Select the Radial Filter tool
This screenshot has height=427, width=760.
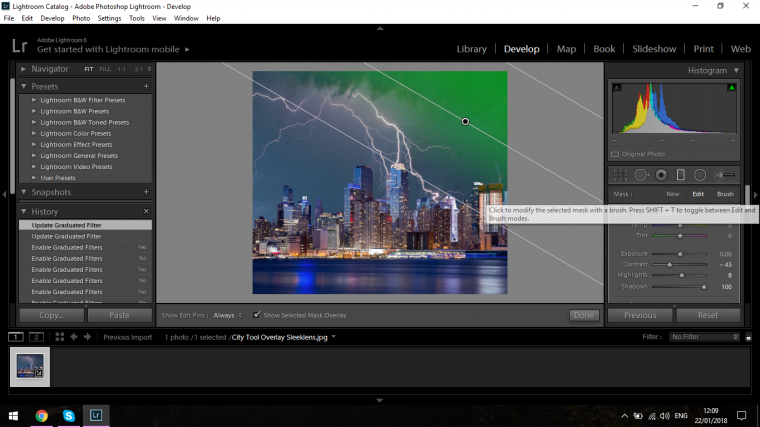pyautogui.click(x=700, y=175)
